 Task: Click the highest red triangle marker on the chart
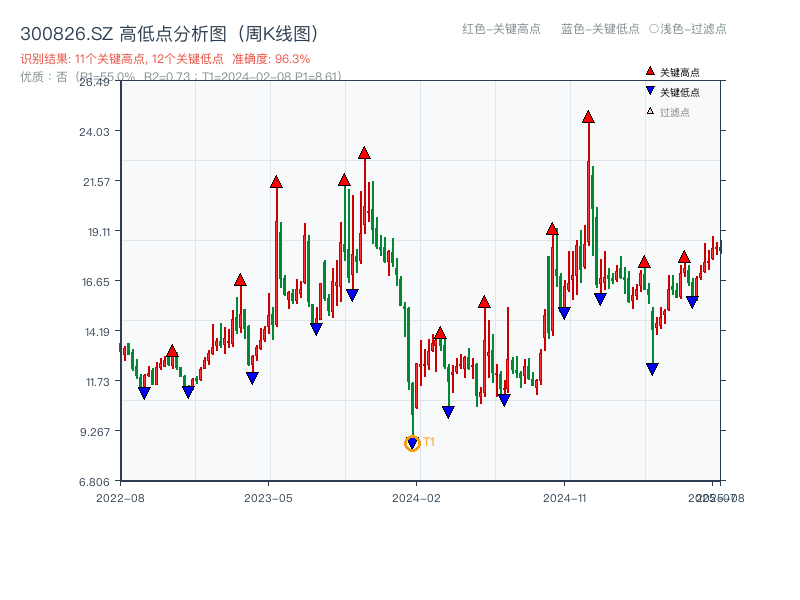point(587,117)
